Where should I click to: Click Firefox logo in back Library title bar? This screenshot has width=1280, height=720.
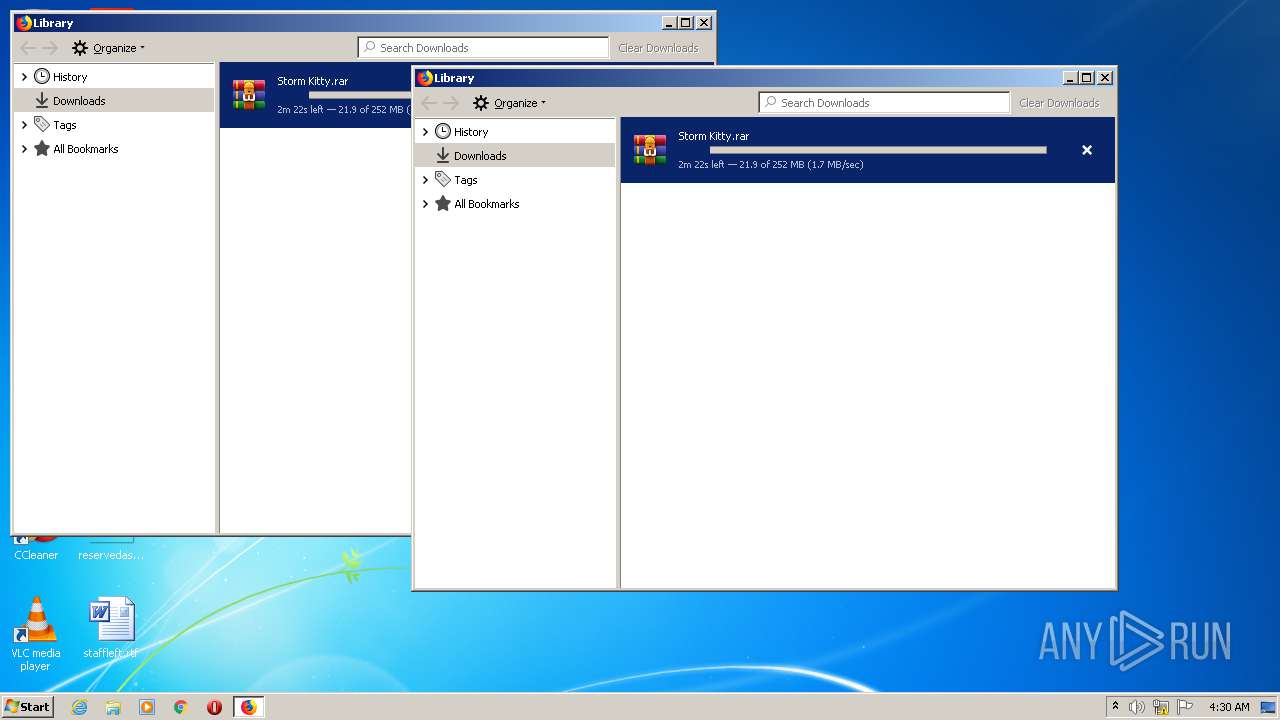tap(24, 23)
